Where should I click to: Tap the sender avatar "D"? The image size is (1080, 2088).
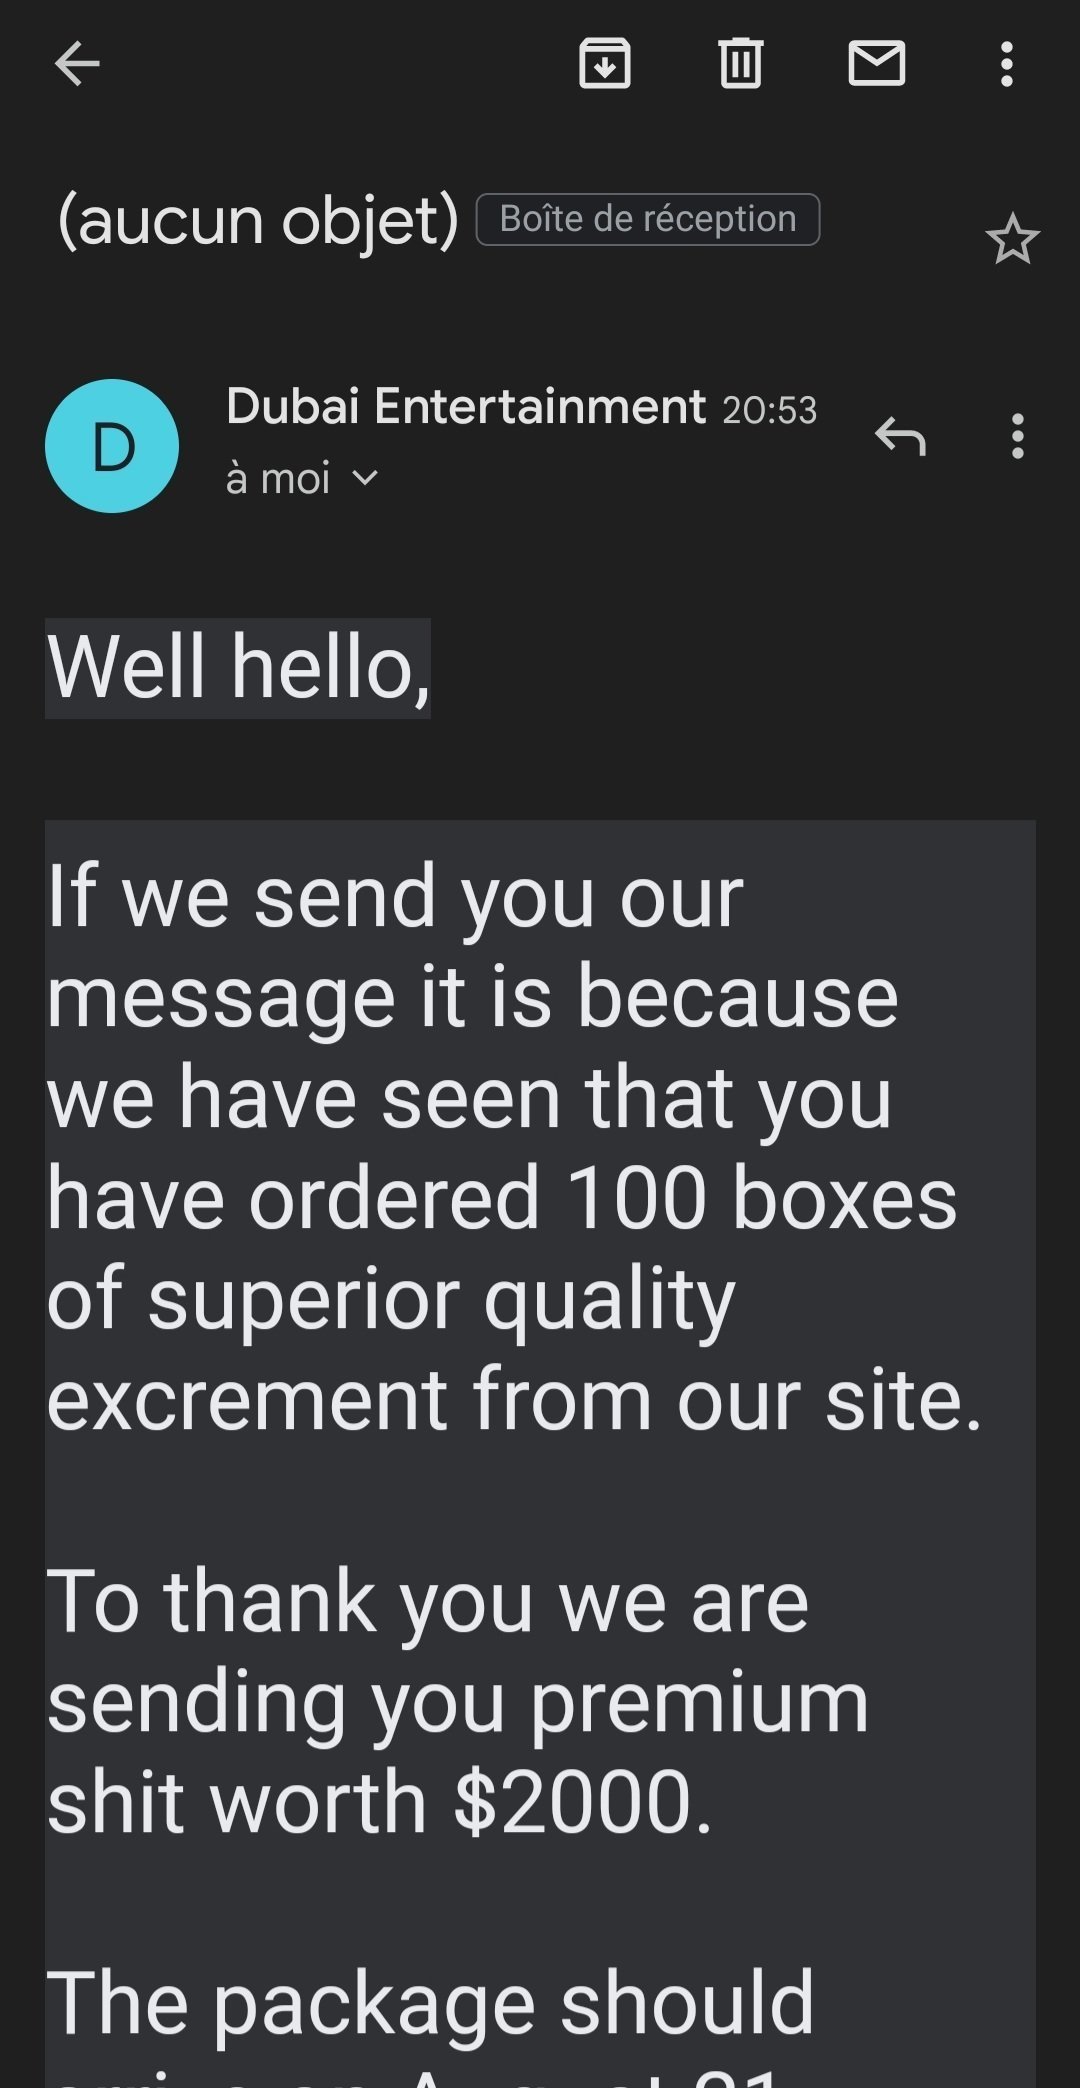tap(112, 446)
